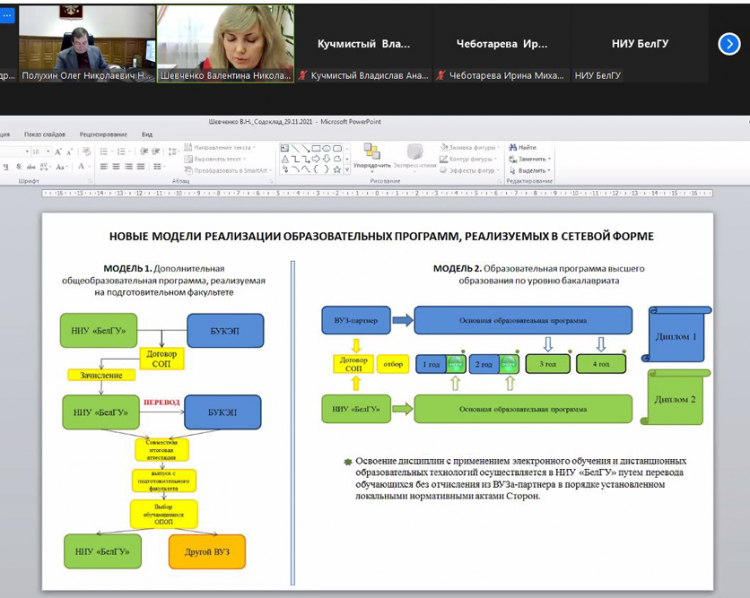This screenshot has height=598, width=750.
Task: Pick the oval shape from shapes gallery
Action: pyautogui.click(x=326, y=148)
